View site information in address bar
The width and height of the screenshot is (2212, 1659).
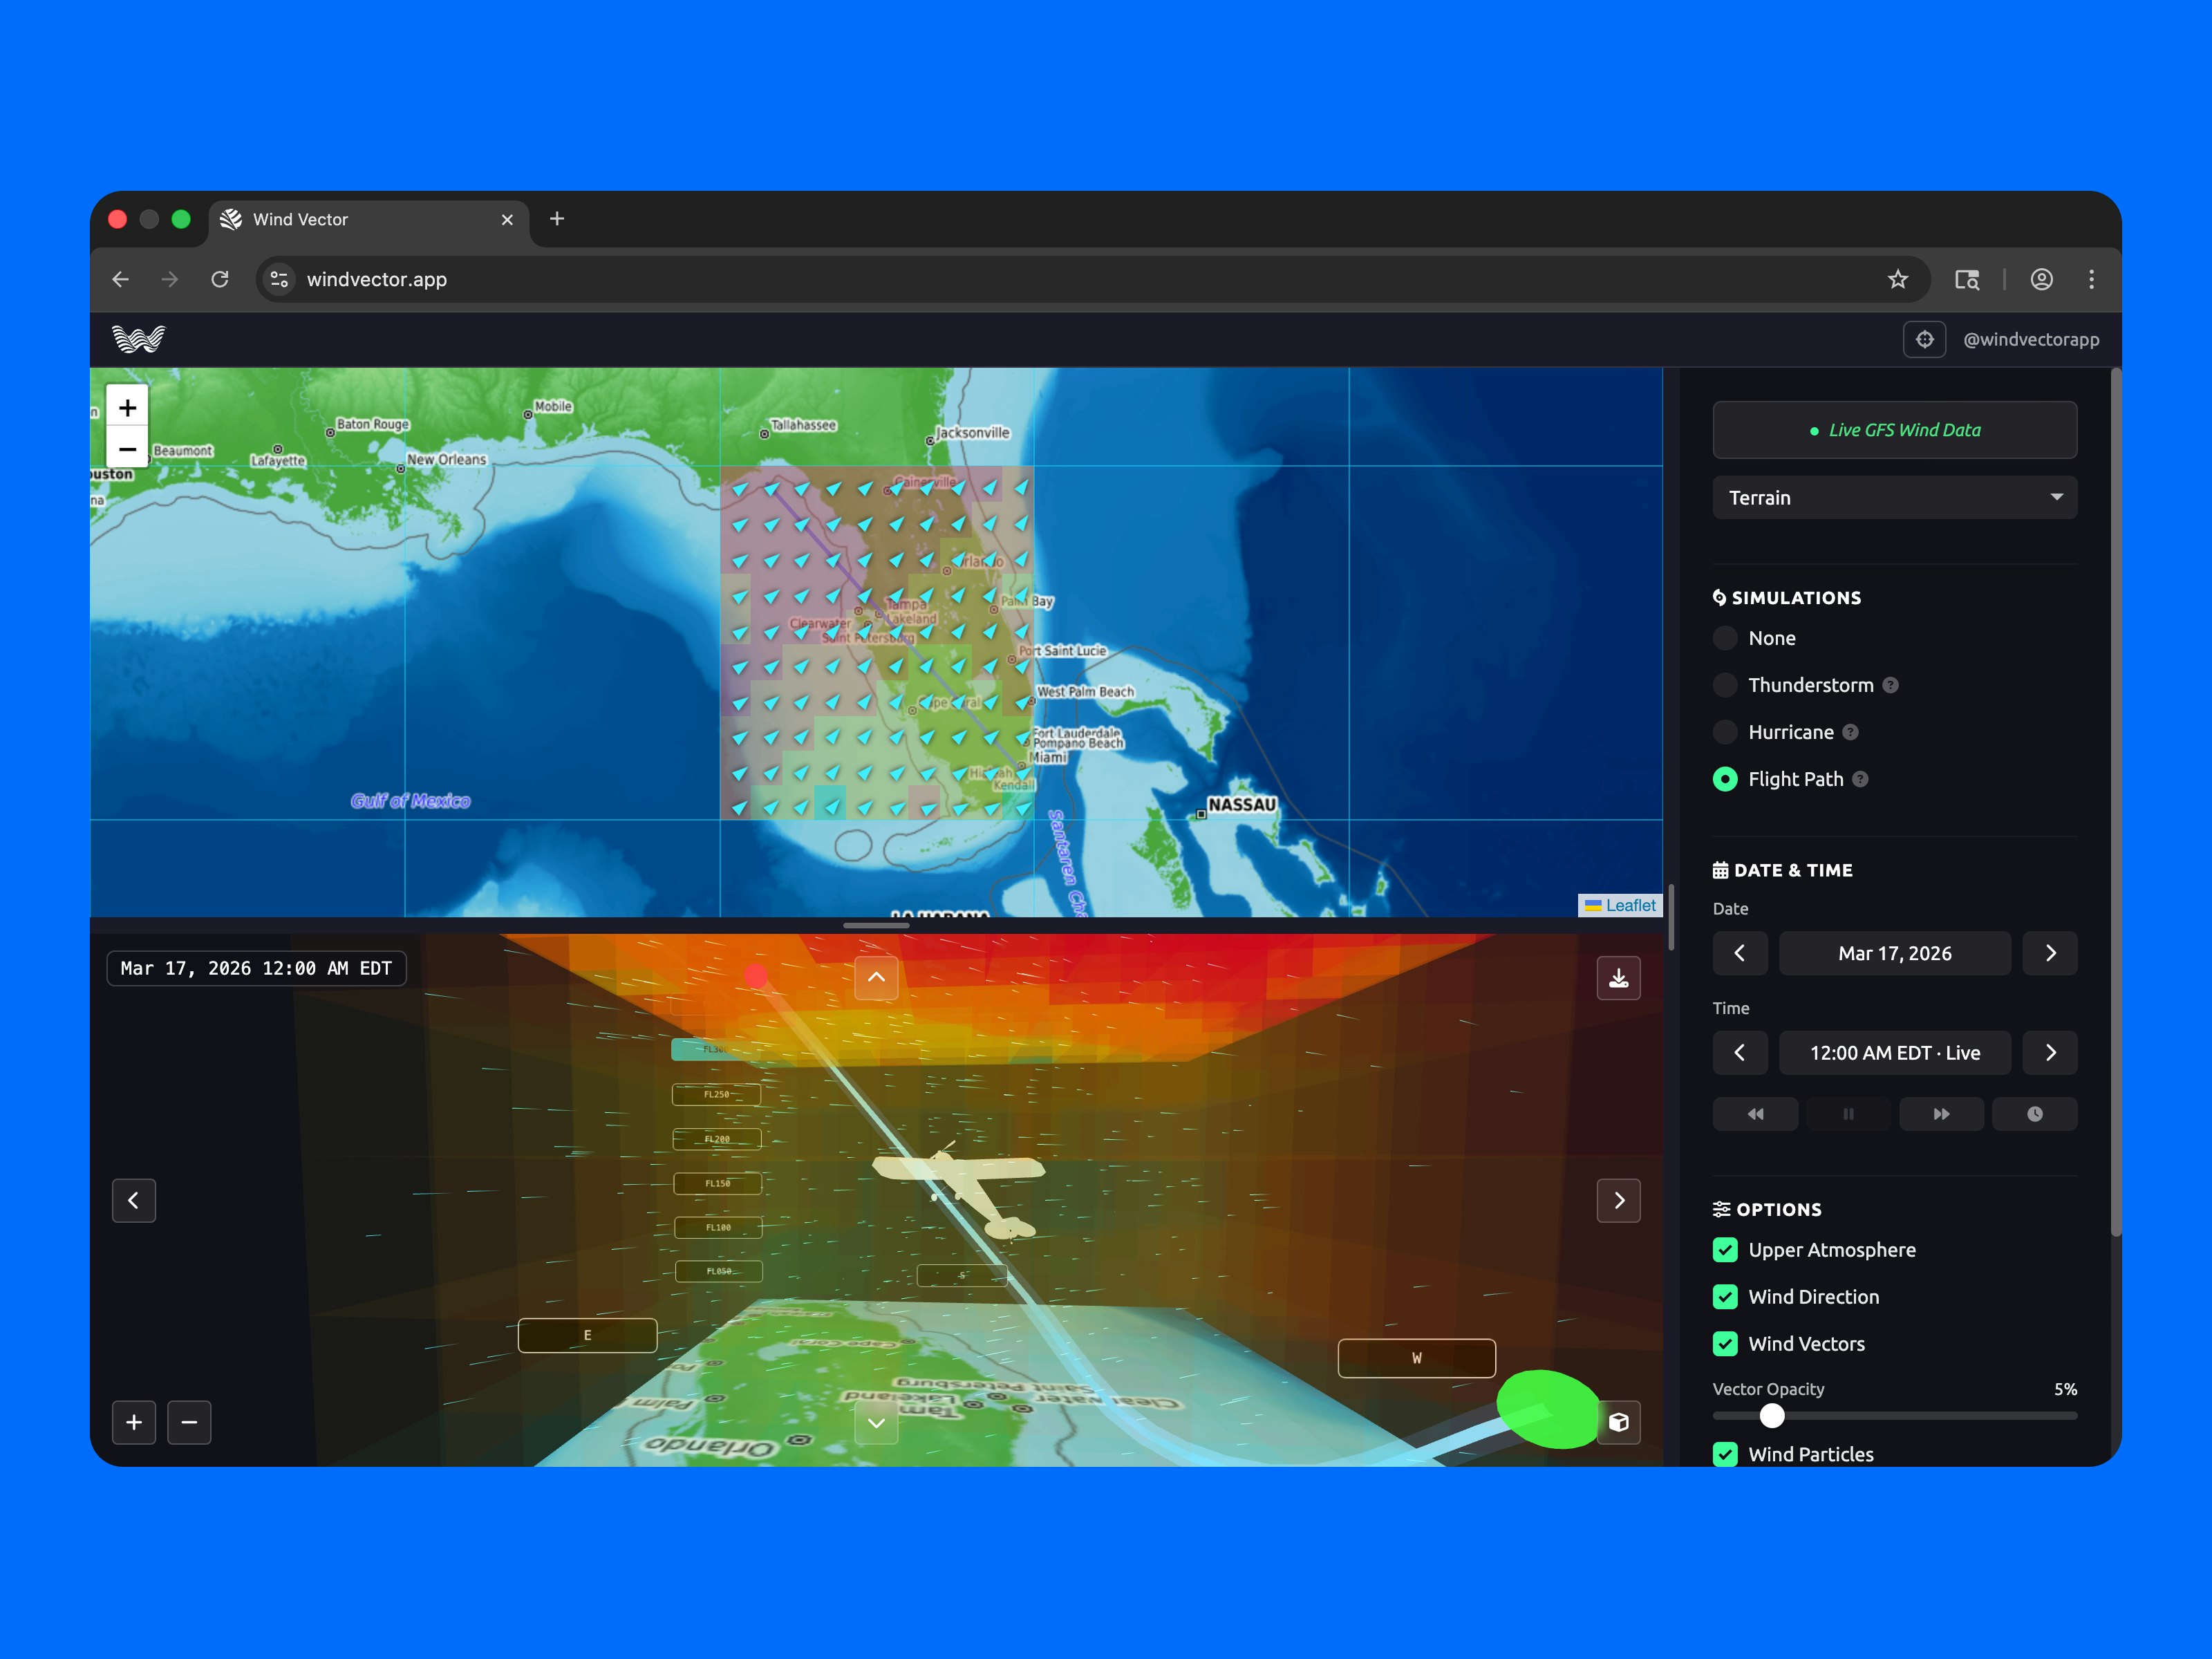pyautogui.click(x=280, y=280)
